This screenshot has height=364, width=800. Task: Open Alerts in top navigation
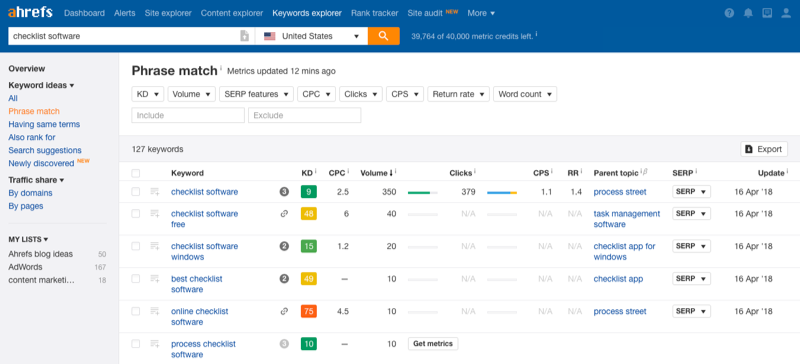(x=125, y=13)
